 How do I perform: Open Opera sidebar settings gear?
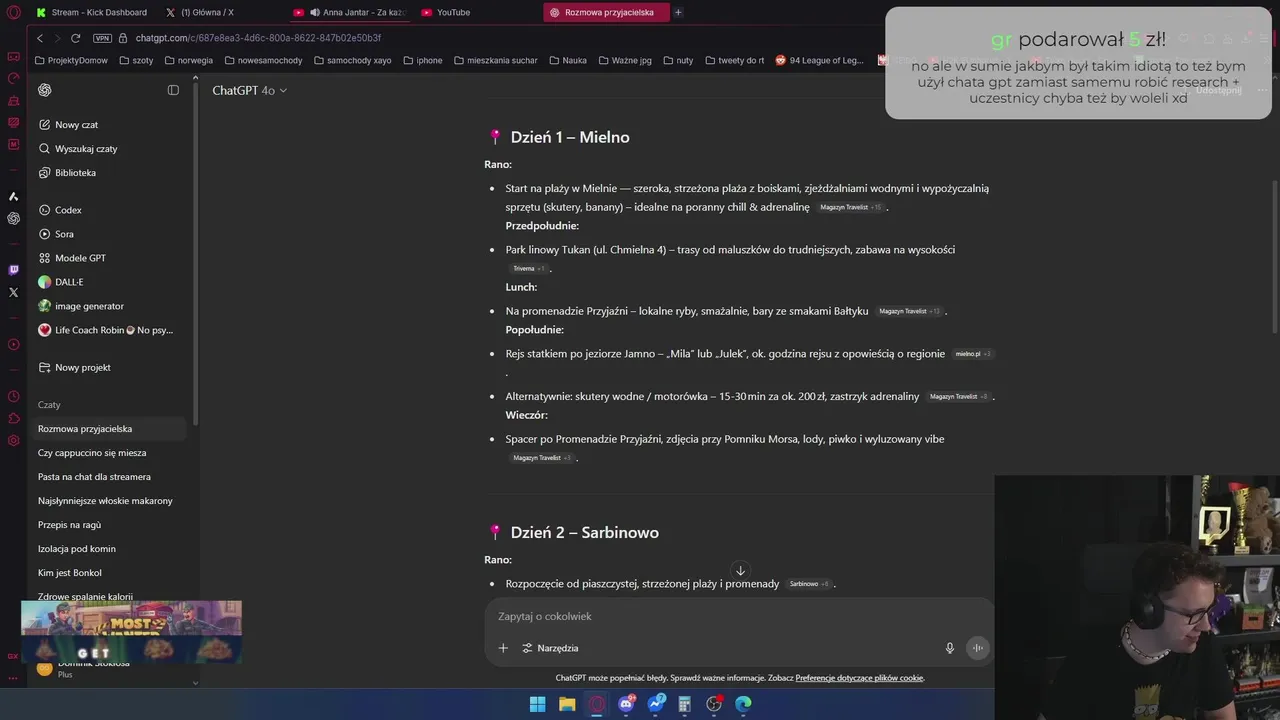(13, 441)
